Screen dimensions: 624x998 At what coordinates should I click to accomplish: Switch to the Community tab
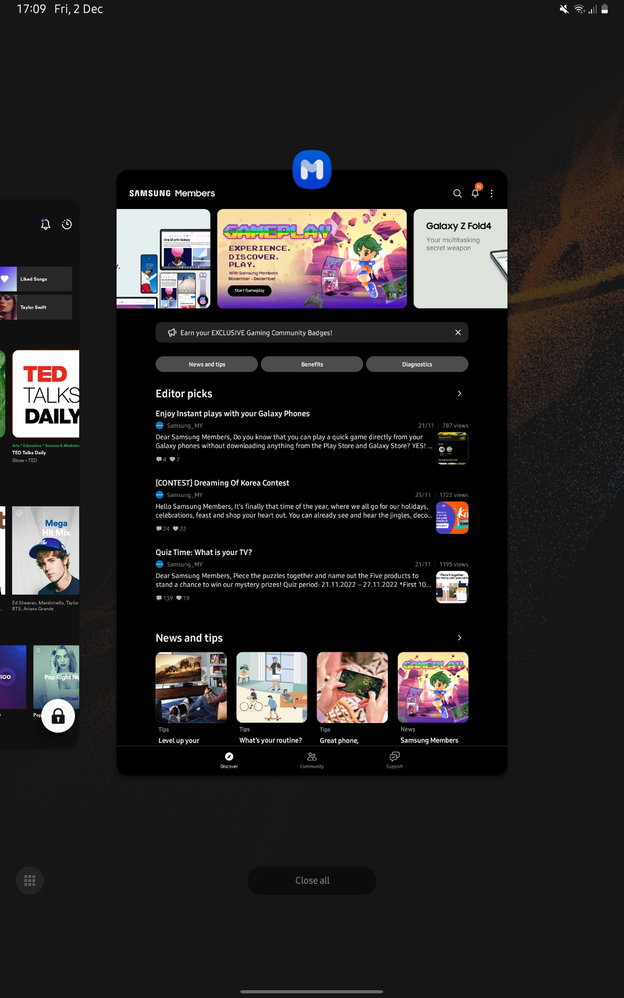312,760
